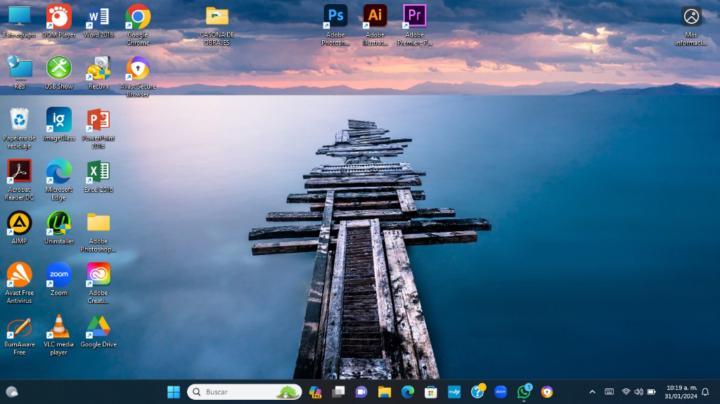Viewport: 720px width, 404px height.
Task: Select the AIMP desktop shortcut
Action: pos(19,227)
